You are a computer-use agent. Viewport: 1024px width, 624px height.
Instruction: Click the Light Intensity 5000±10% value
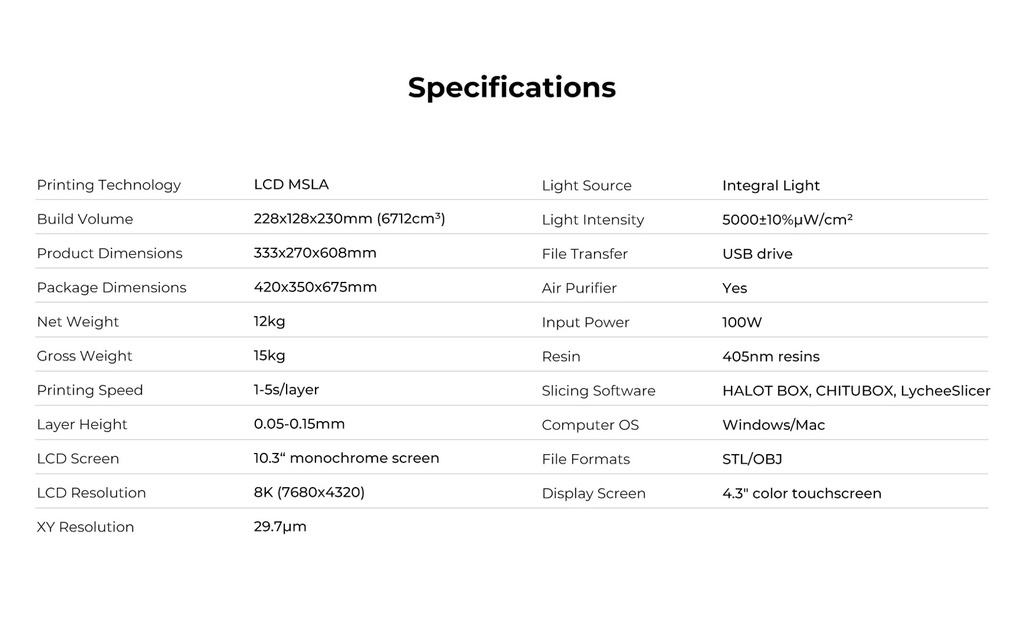[787, 220]
